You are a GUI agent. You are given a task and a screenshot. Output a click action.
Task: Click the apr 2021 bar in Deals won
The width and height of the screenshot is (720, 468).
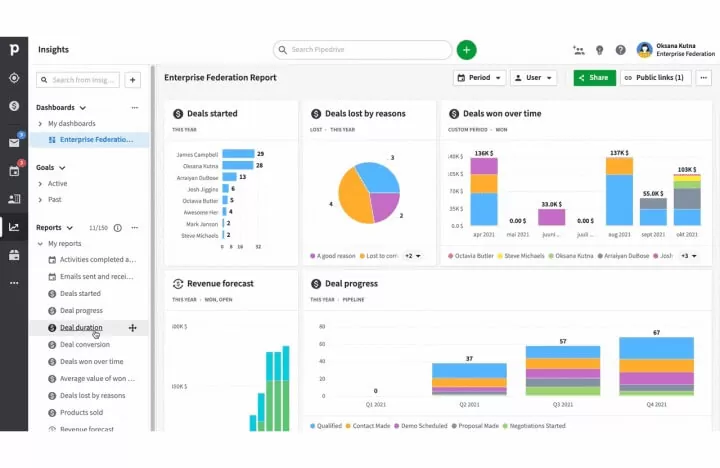(x=484, y=192)
